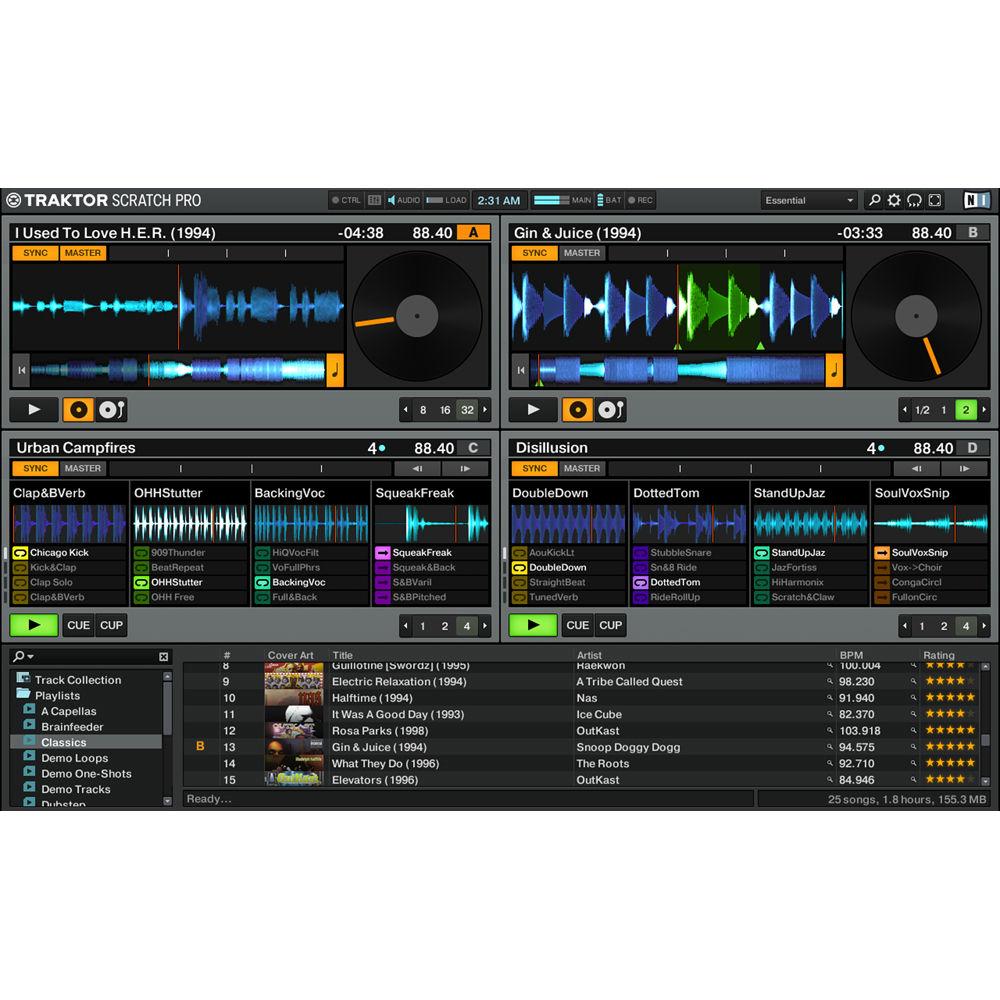Enable SYNC on Deck D
The image size is (1000, 1000).
pos(534,468)
